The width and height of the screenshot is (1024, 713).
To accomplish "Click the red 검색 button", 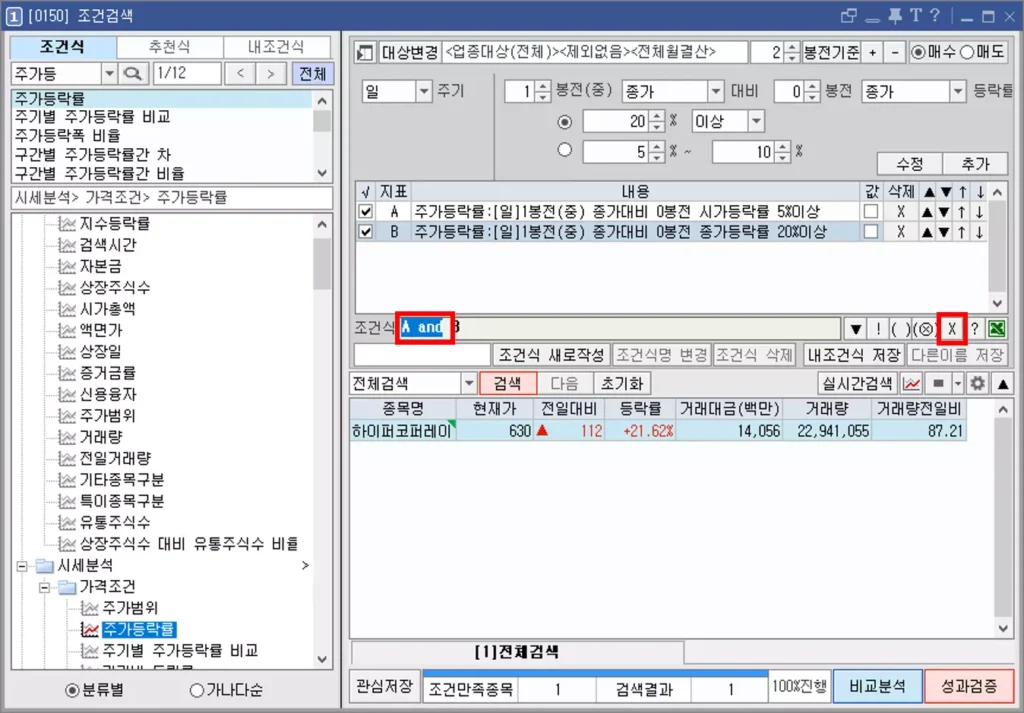I will pos(507,383).
